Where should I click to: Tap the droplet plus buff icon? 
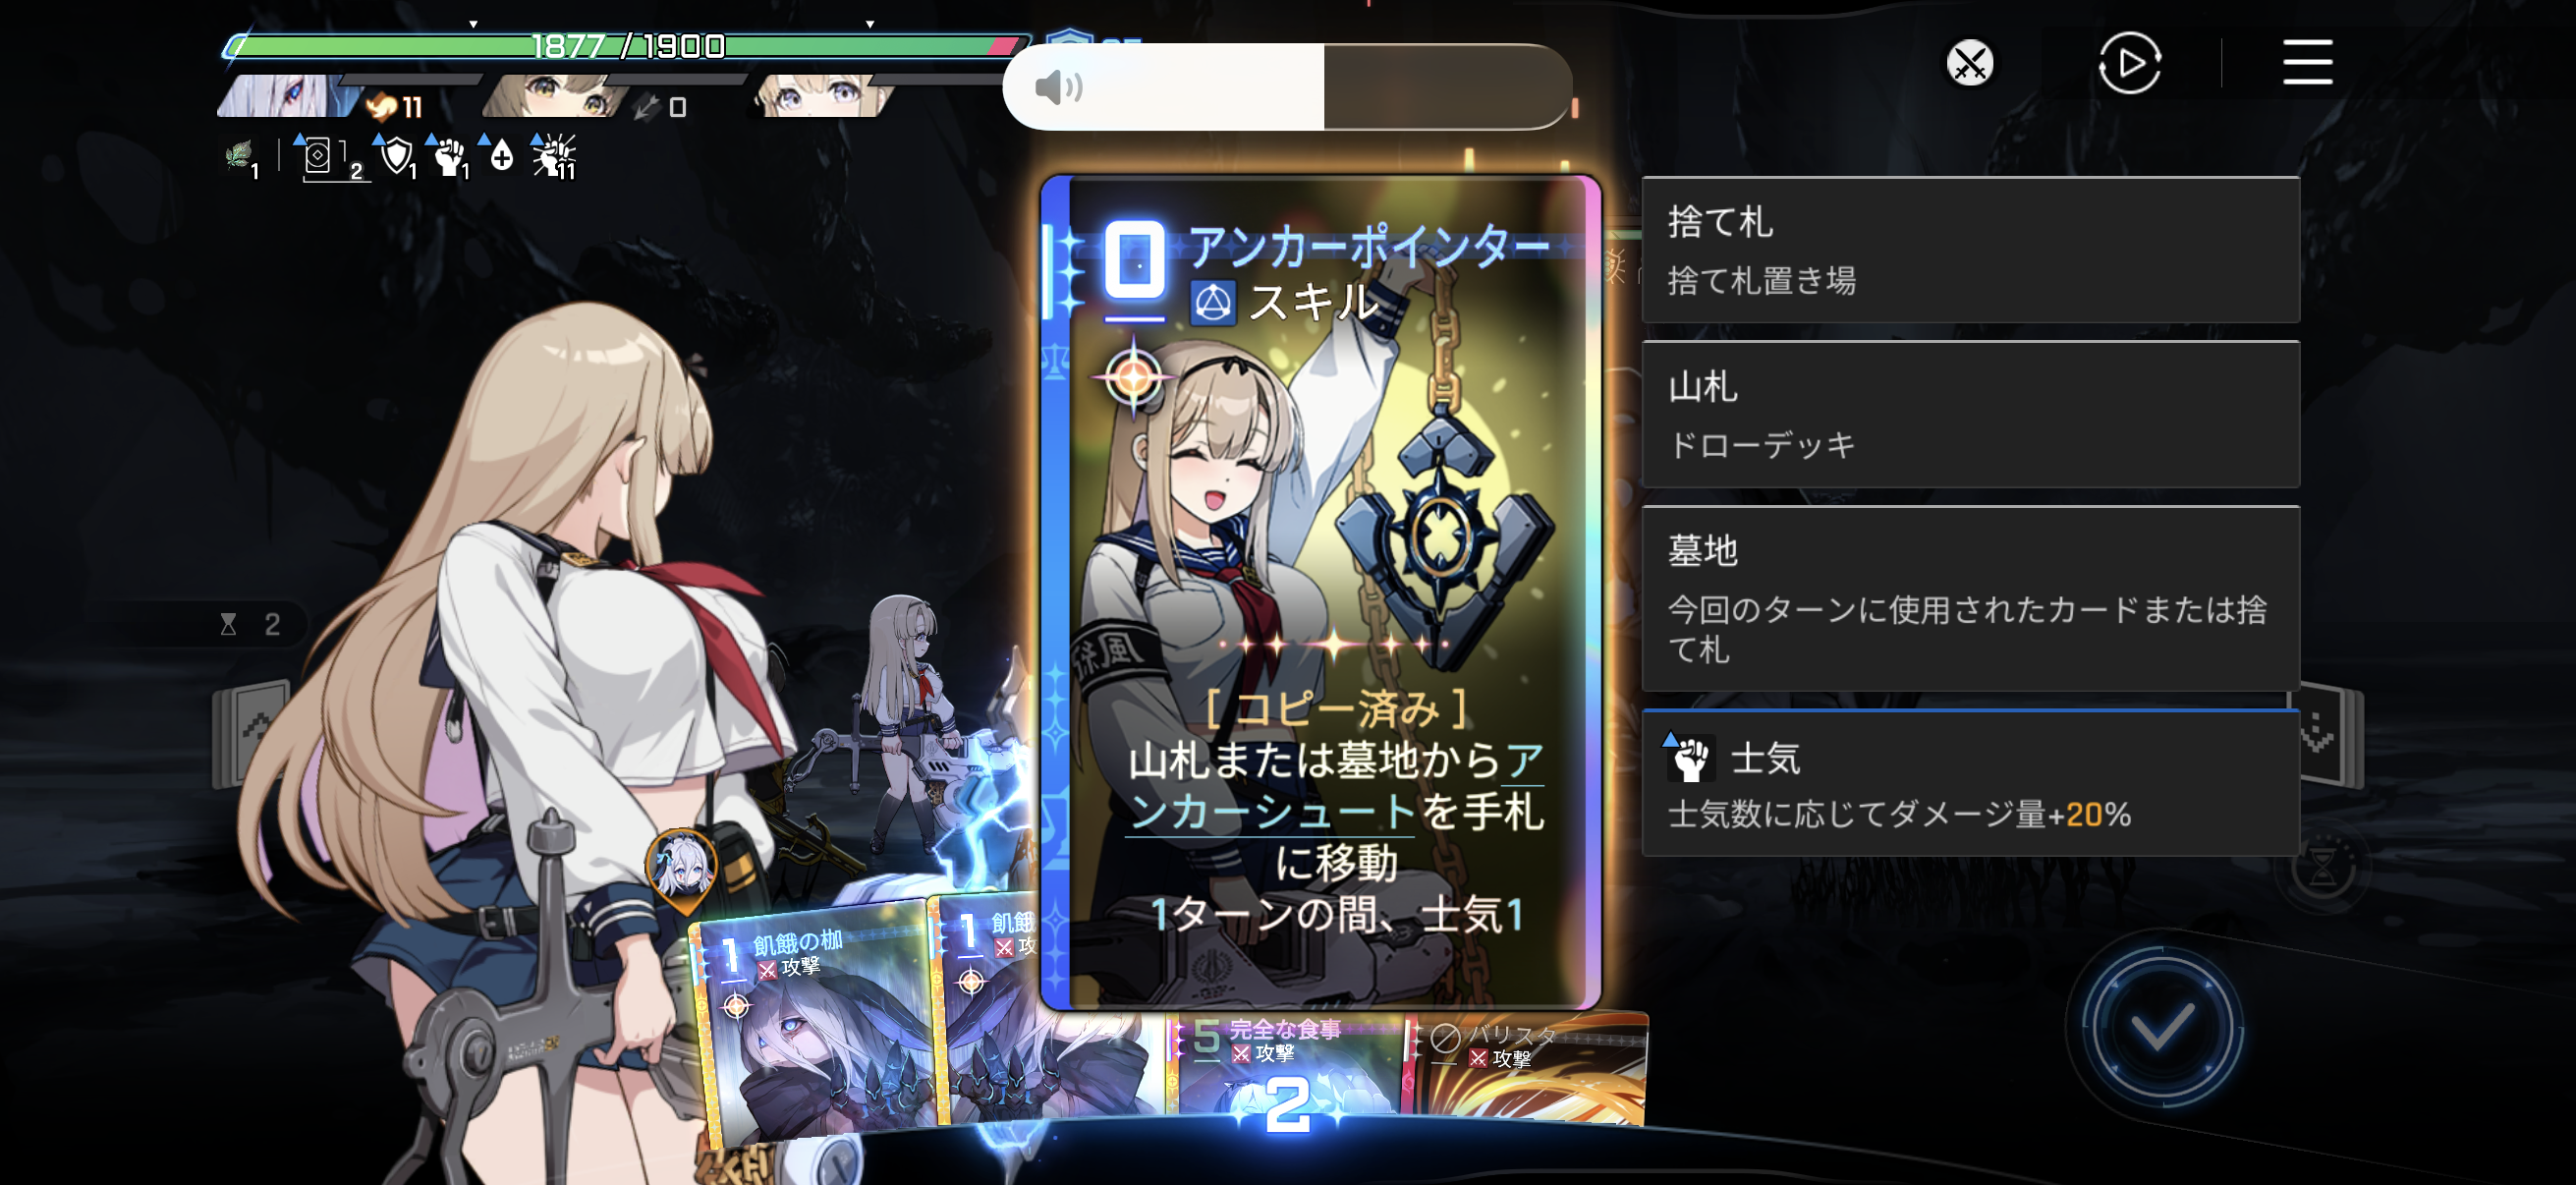(x=500, y=156)
